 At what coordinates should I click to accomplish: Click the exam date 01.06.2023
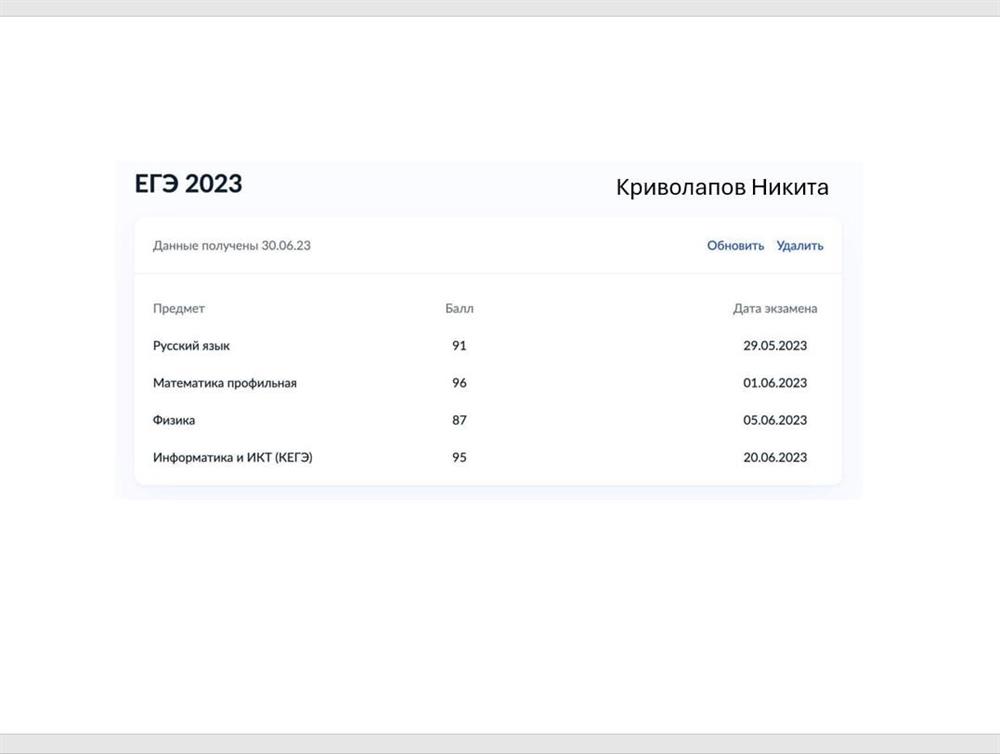[x=775, y=383]
